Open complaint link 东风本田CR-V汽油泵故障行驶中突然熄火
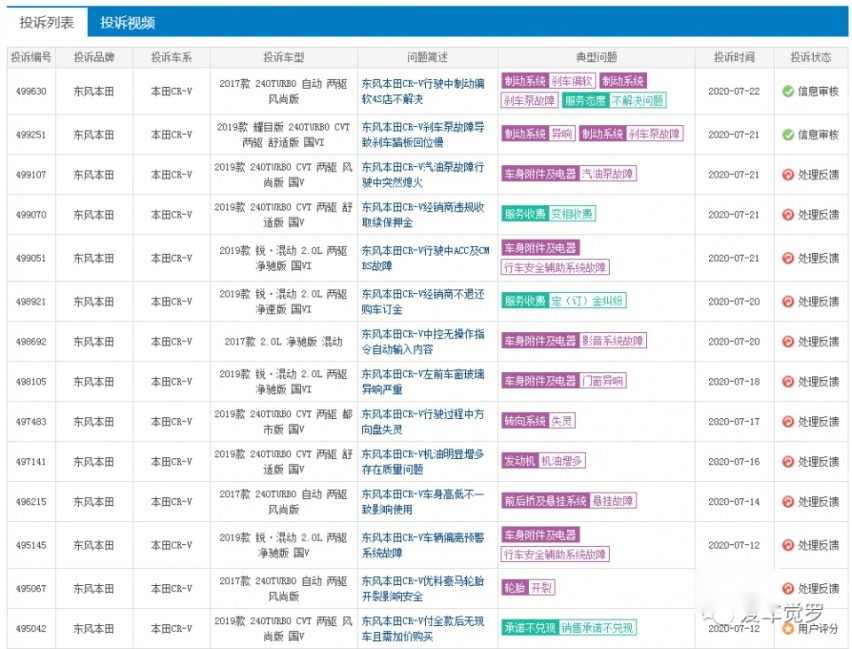 [x=423, y=174]
